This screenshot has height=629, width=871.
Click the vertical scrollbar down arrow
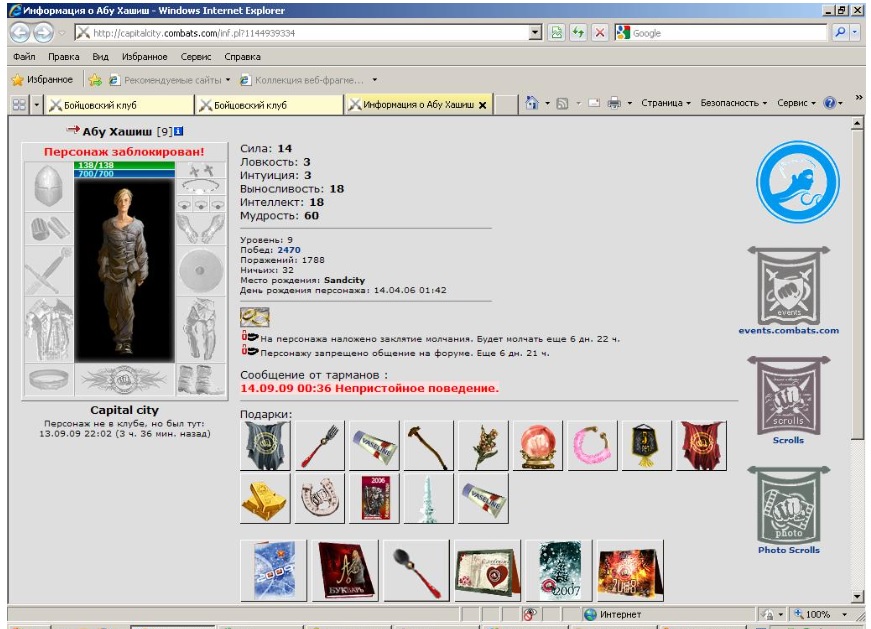click(857, 595)
